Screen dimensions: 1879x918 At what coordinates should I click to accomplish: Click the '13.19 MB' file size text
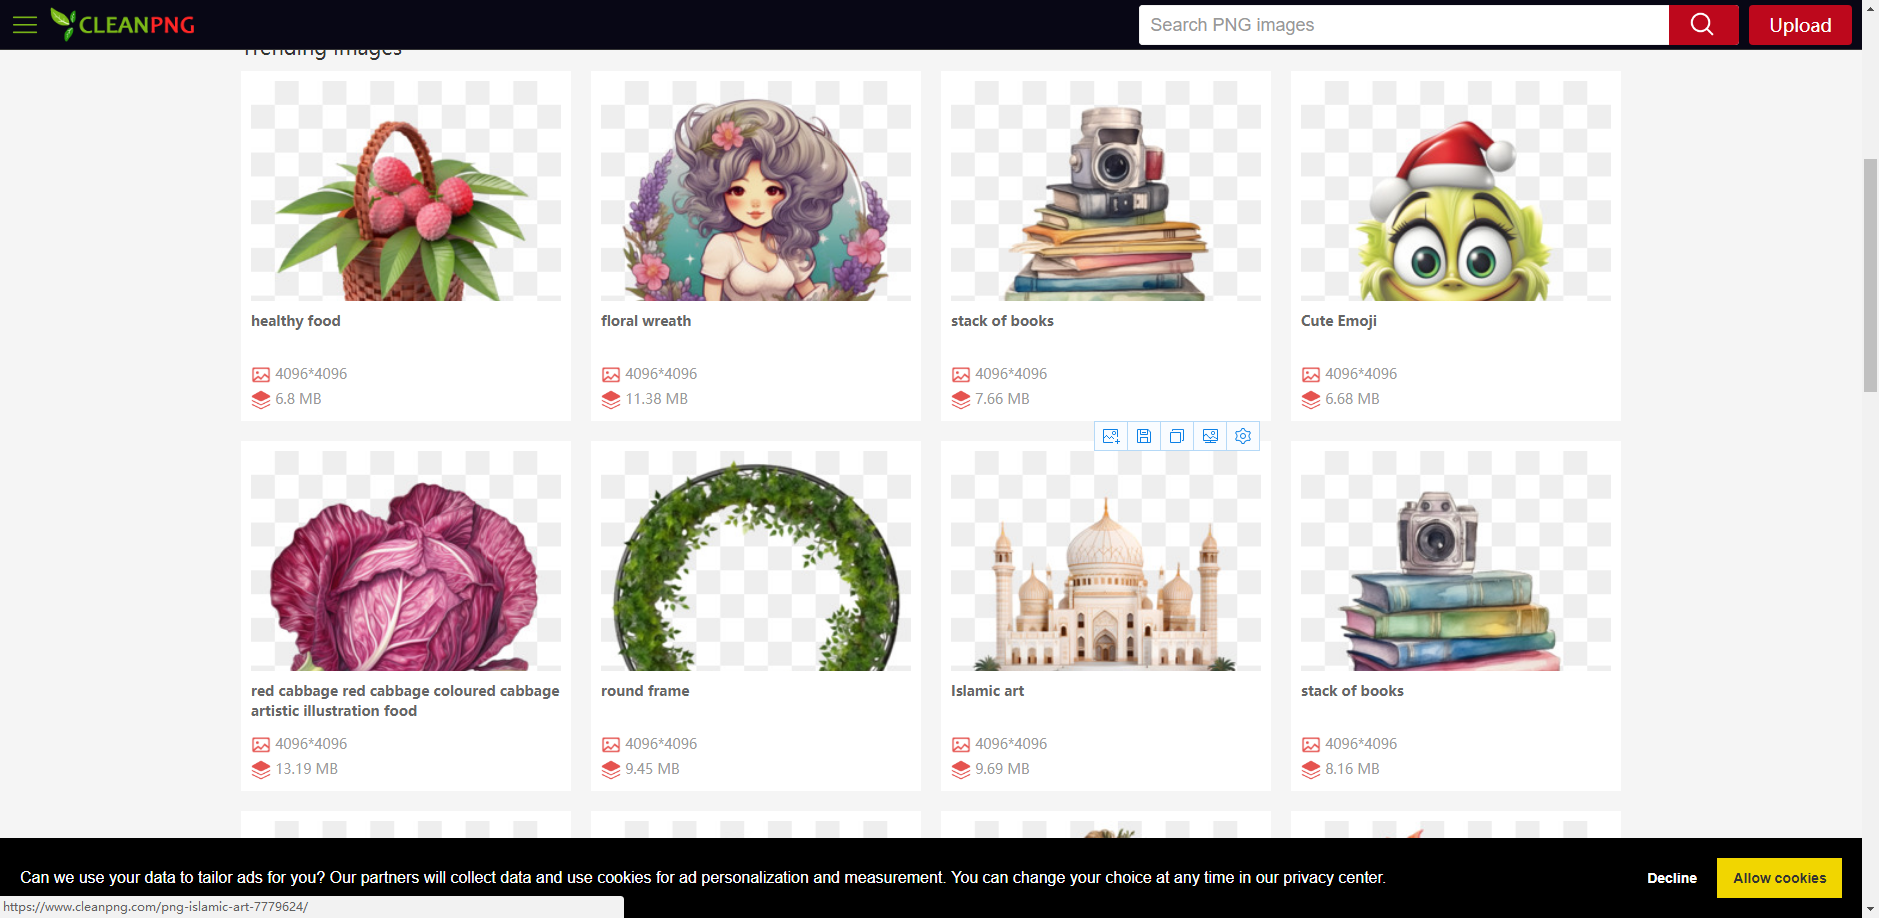click(306, 769)
